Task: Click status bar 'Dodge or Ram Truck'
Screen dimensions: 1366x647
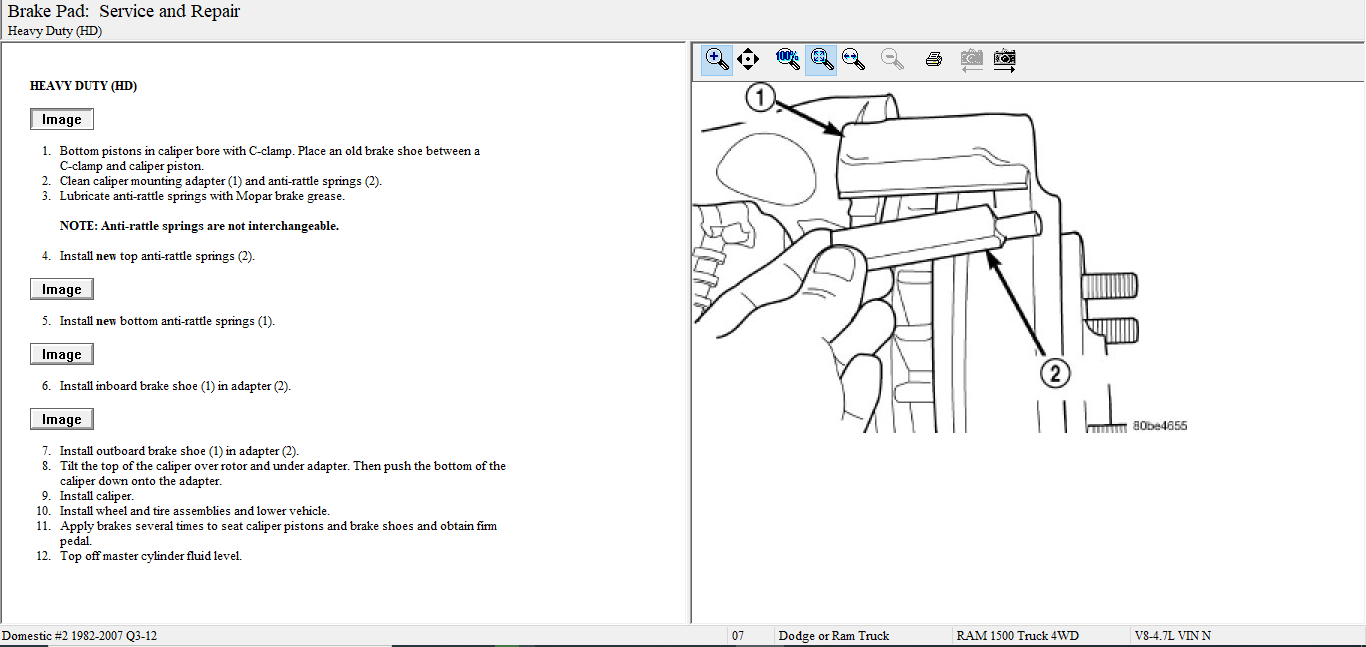Action: tap(834, 636)
